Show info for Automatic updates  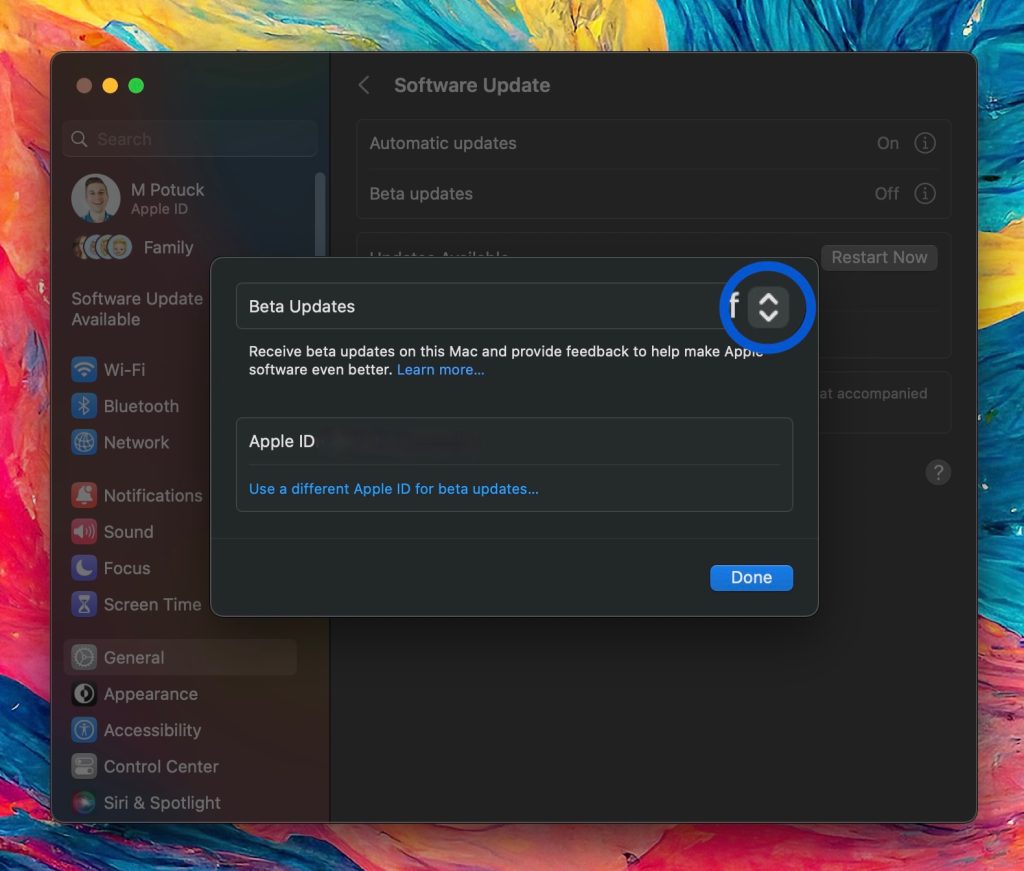coord(925,143)
